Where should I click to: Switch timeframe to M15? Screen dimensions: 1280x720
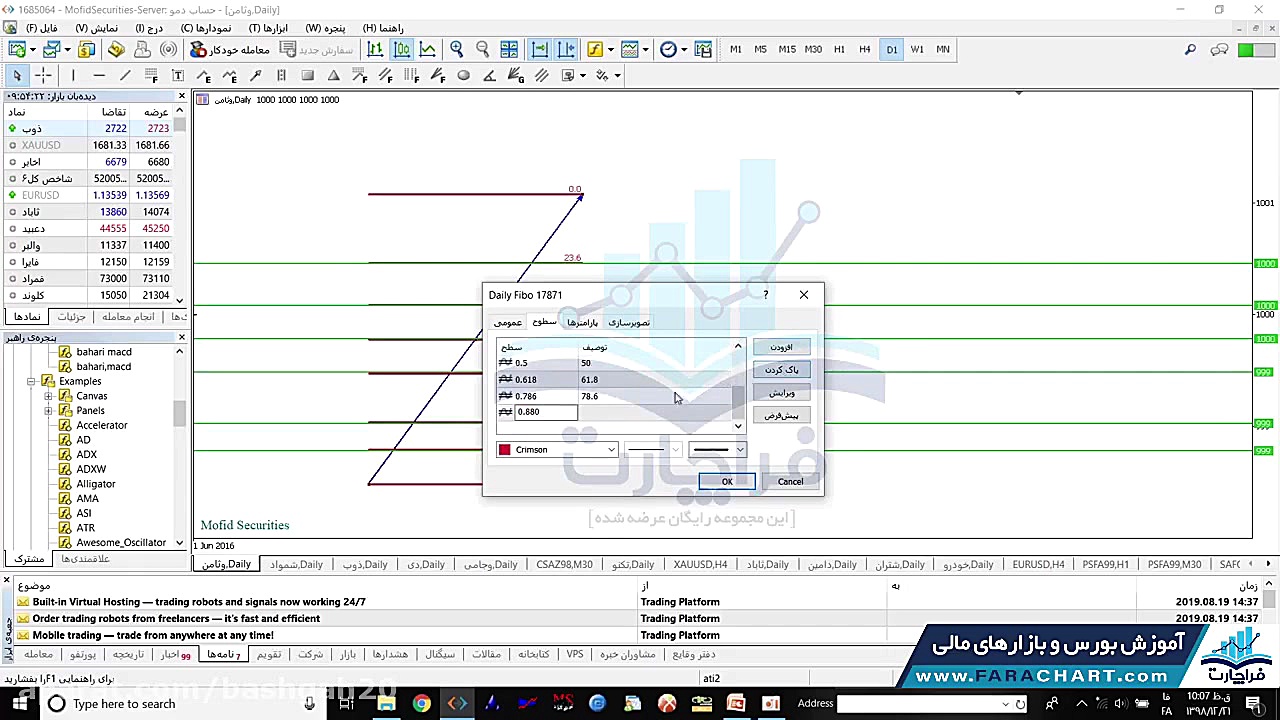pyautogui.click(x=787, y=49)
